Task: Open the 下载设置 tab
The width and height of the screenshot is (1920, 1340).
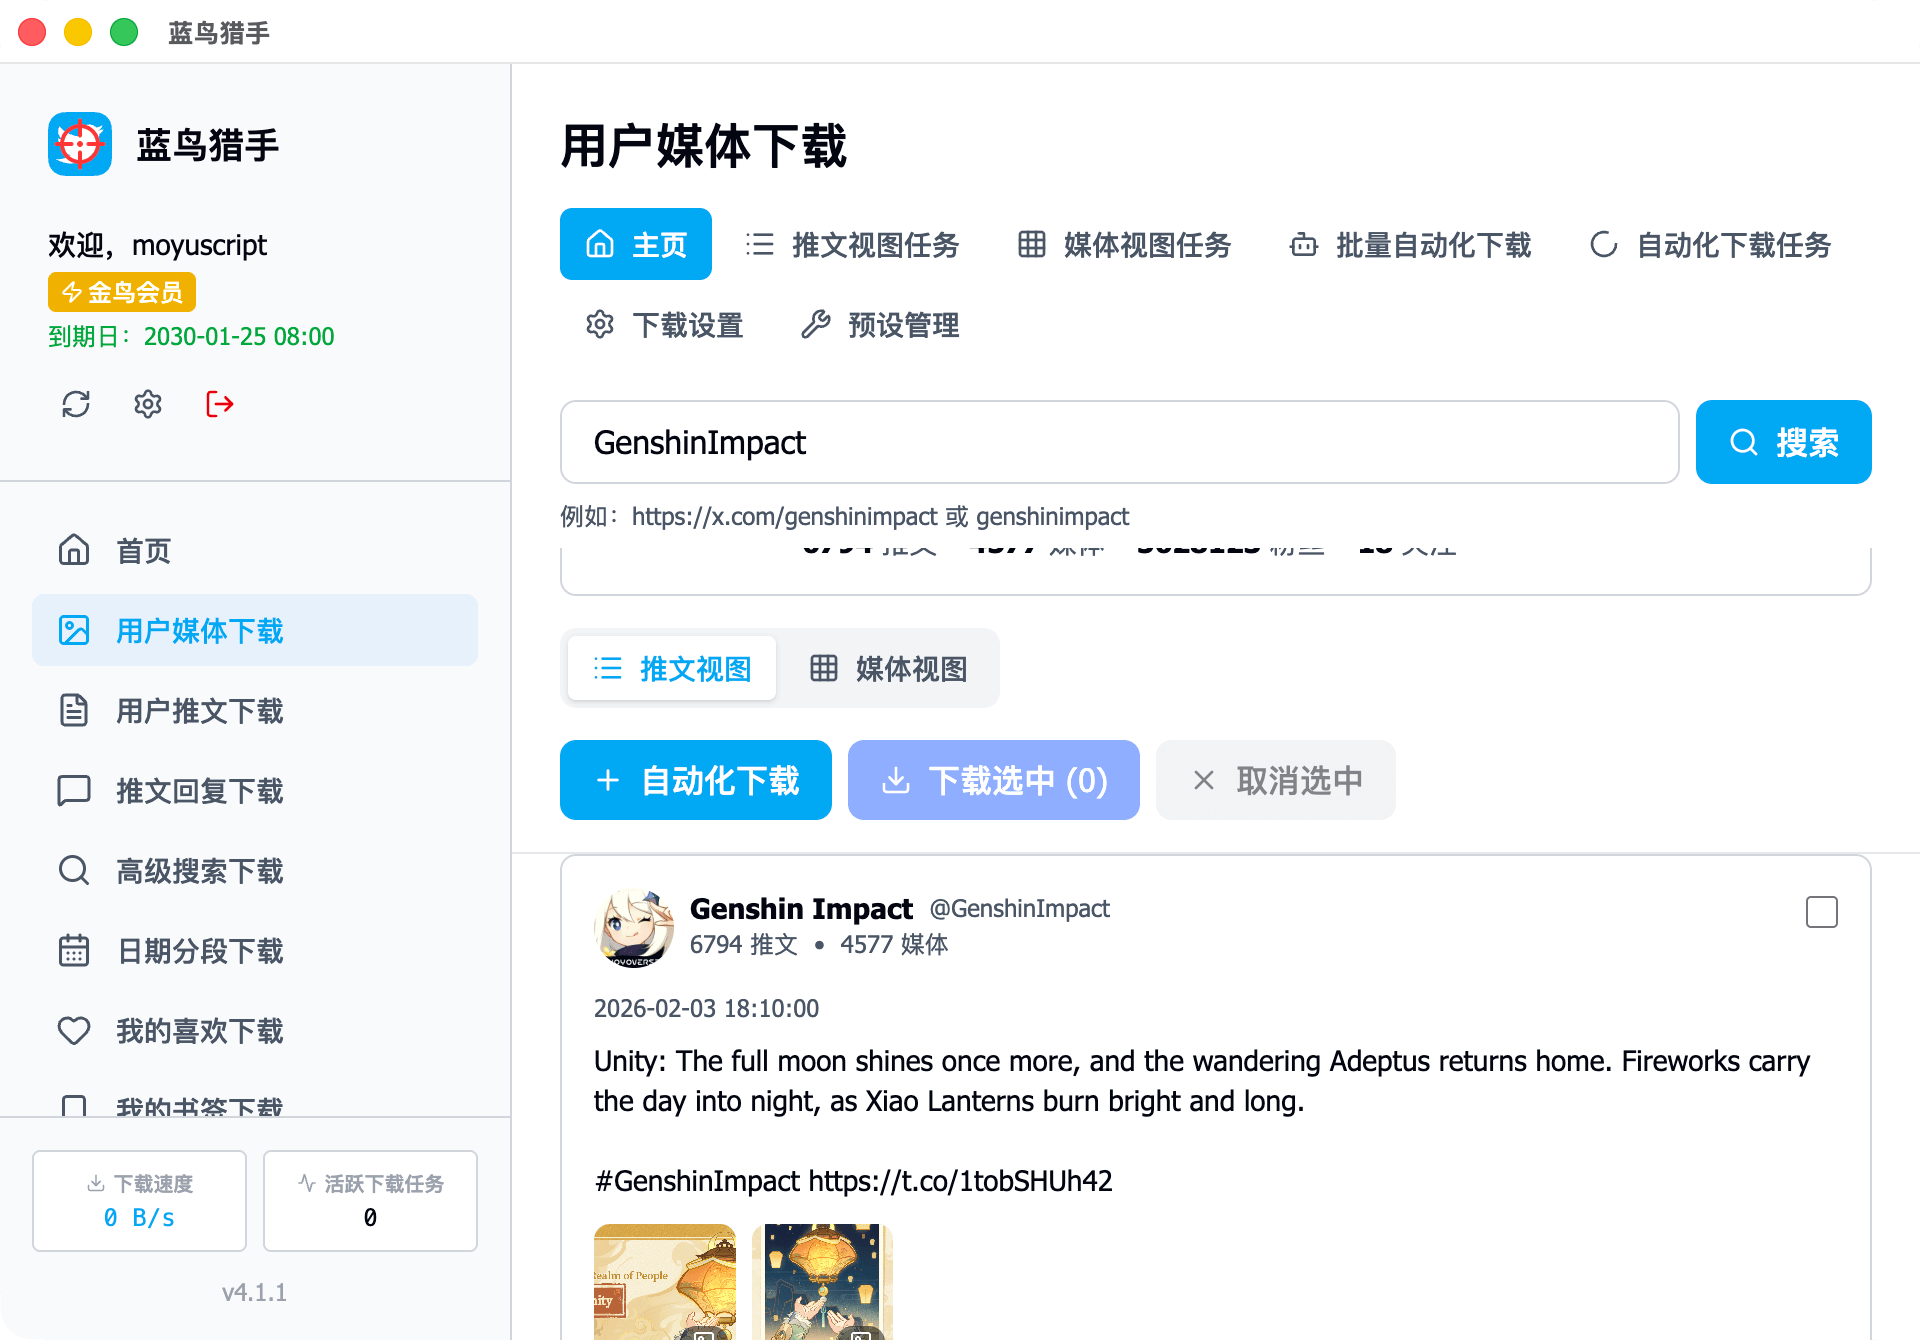Action: point(664,325)
